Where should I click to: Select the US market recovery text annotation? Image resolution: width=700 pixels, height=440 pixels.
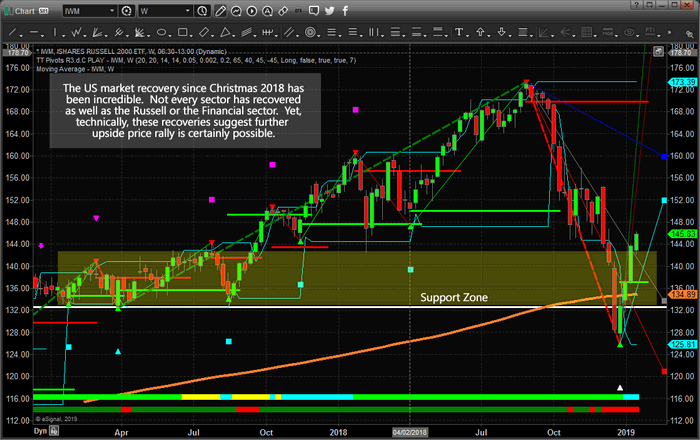(x=185, y=111)
